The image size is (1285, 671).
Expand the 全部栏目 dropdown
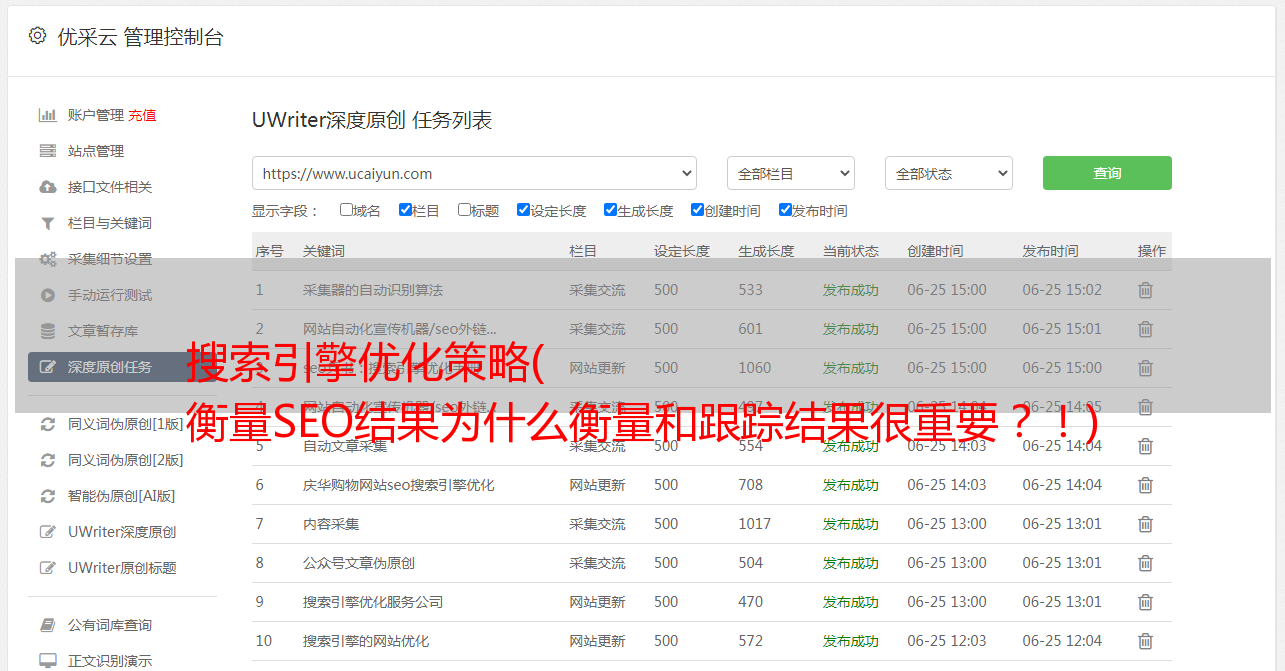790,173
